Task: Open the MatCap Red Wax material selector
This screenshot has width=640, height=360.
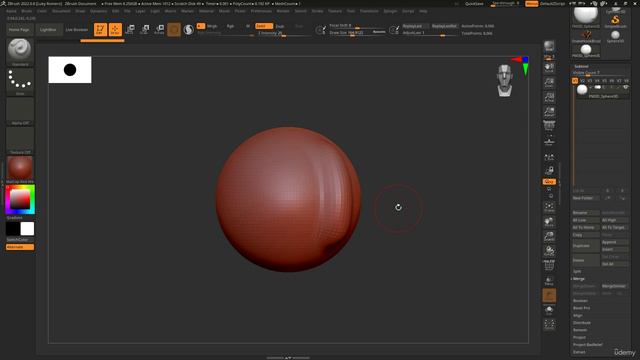Action: pos(20,169)
